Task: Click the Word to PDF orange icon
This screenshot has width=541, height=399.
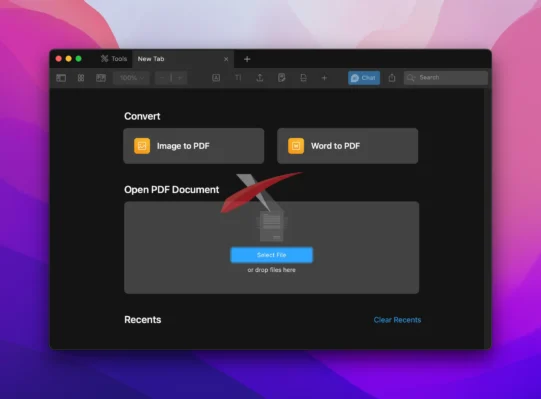Action: click(296, 146)
